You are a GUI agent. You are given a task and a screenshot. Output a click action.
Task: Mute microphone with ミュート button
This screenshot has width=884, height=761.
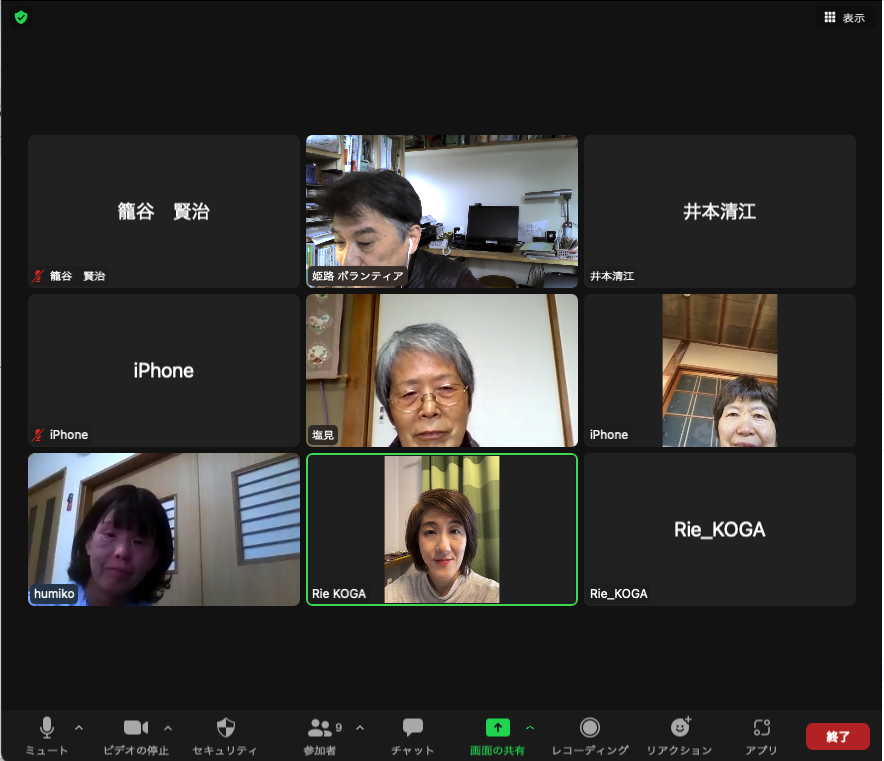pyautogui.click(x=47, y=735)
